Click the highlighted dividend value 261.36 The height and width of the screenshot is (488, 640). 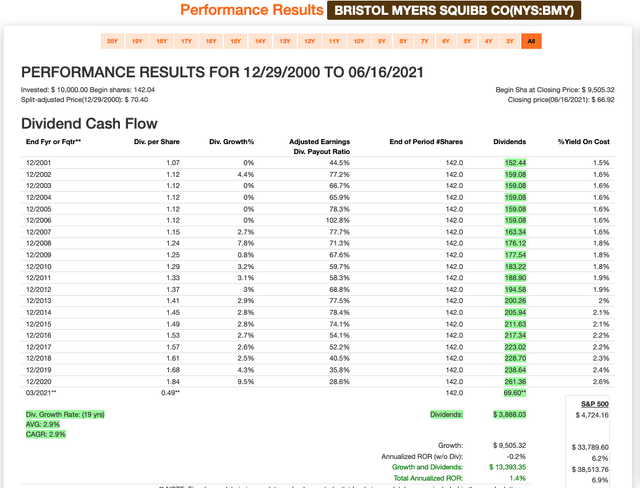click(x=515, y=382)
